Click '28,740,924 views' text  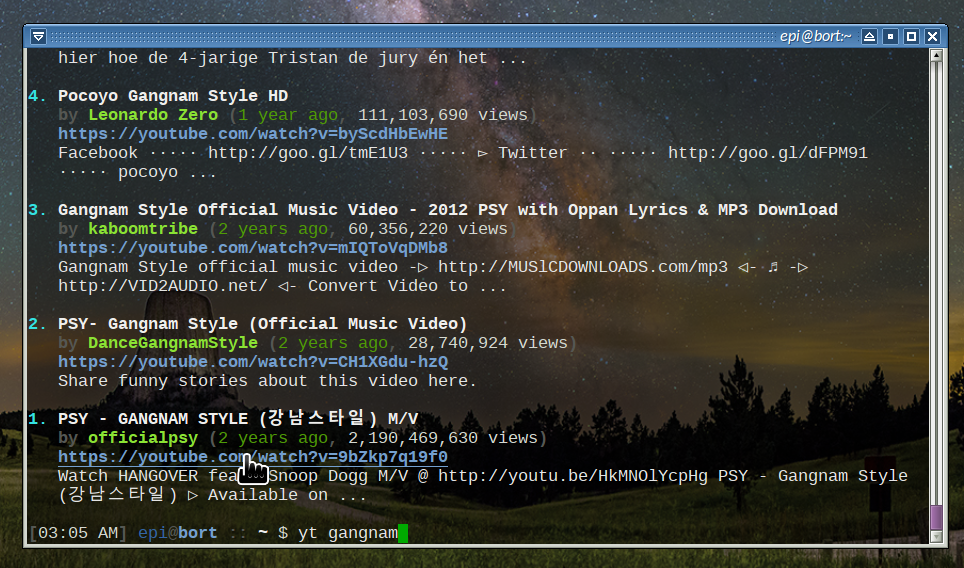point(488,342)
